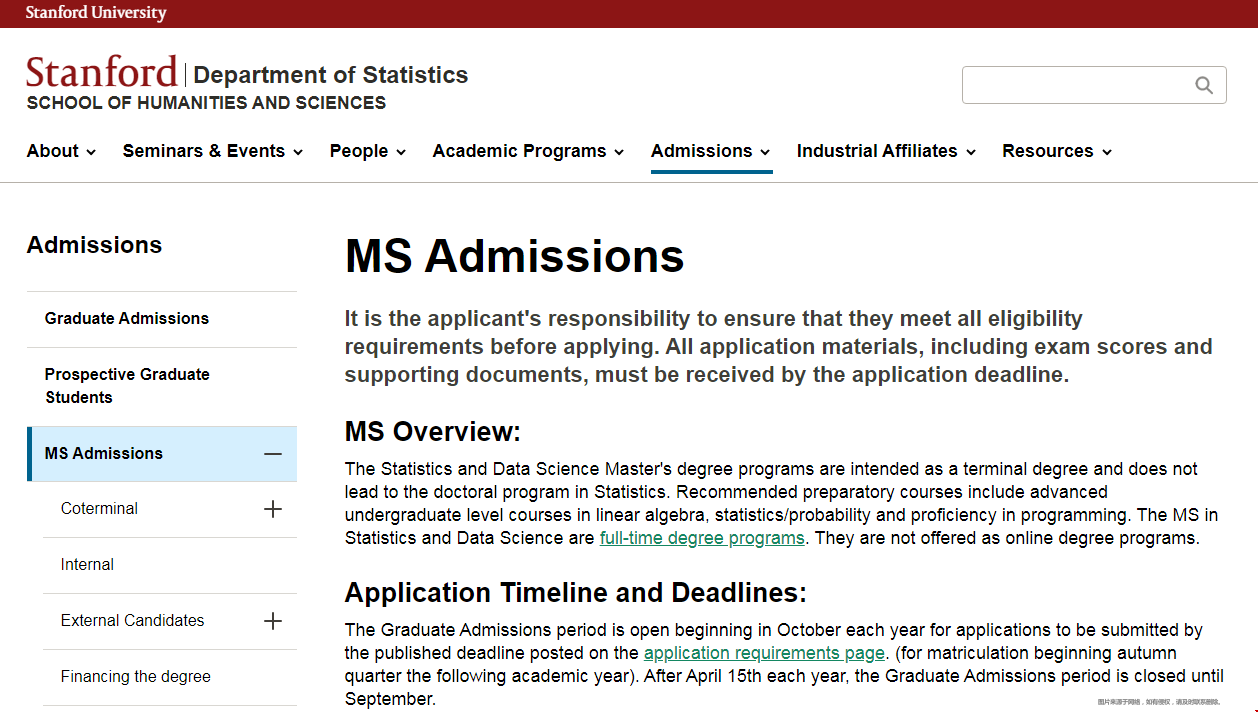Open Prospective Graduate Students sidebar link
The height and width of the screenshot is (712, 1258).
[x=127, y=386]
